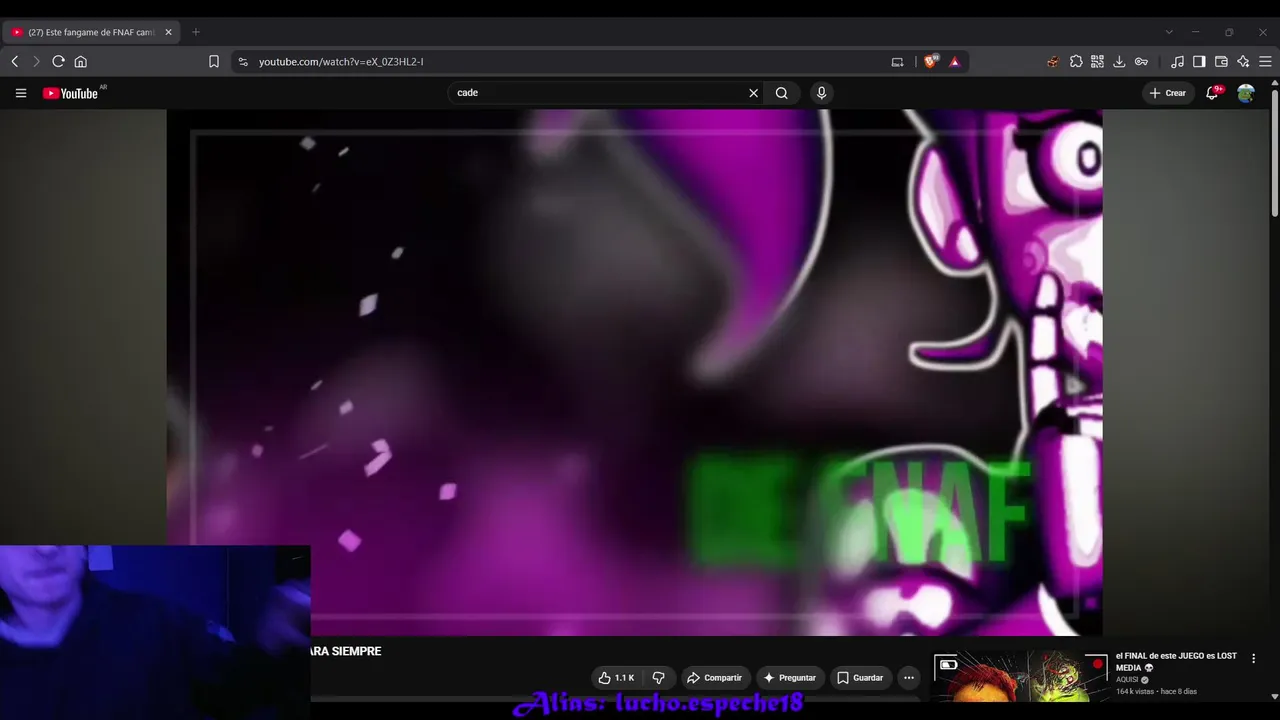
Task: View site settings icon in address bar
Action: (243, 62)
